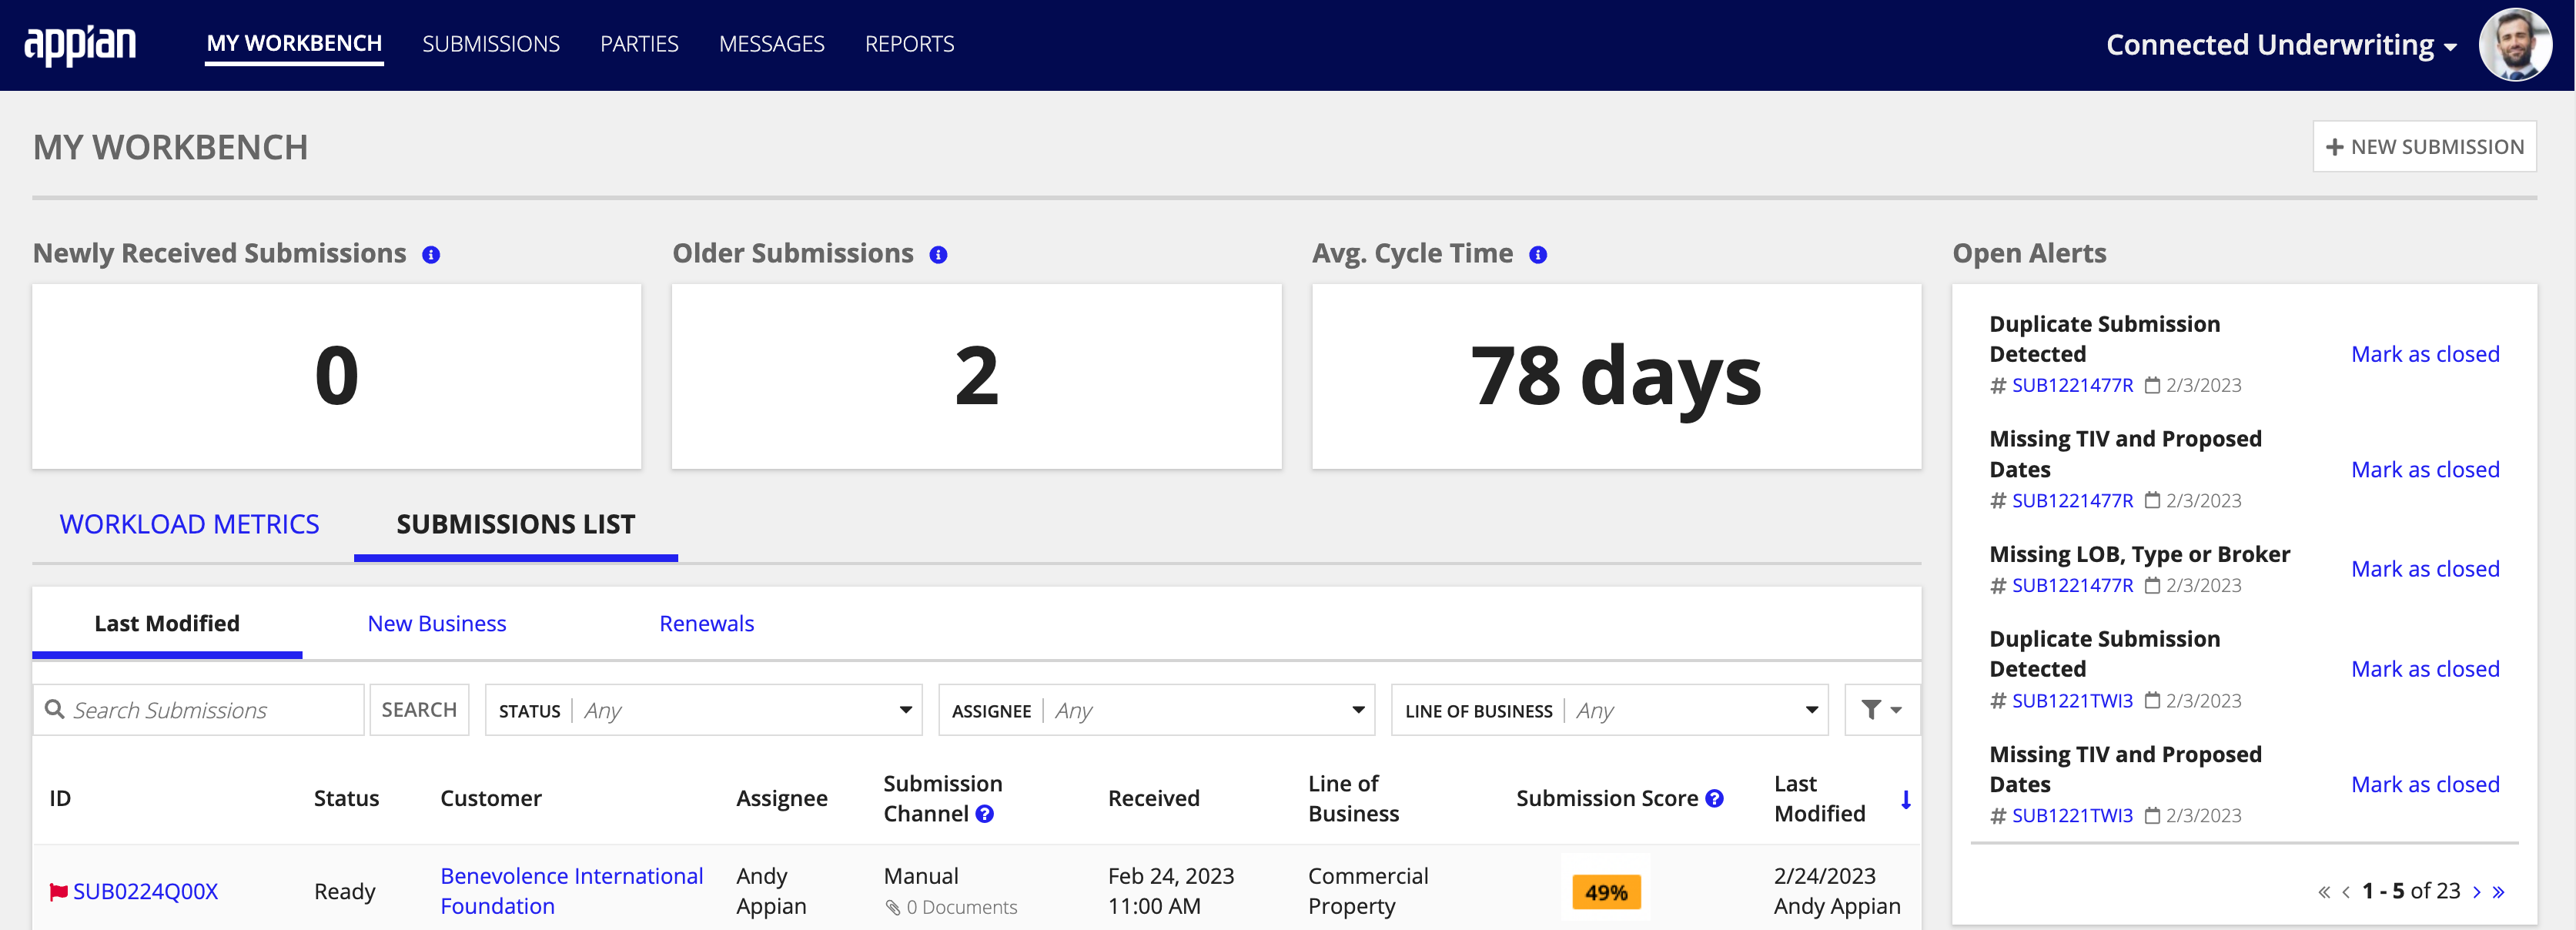Click the Appian logo
This screenshot has height=930, width=2576.
(x=80, y=45)
